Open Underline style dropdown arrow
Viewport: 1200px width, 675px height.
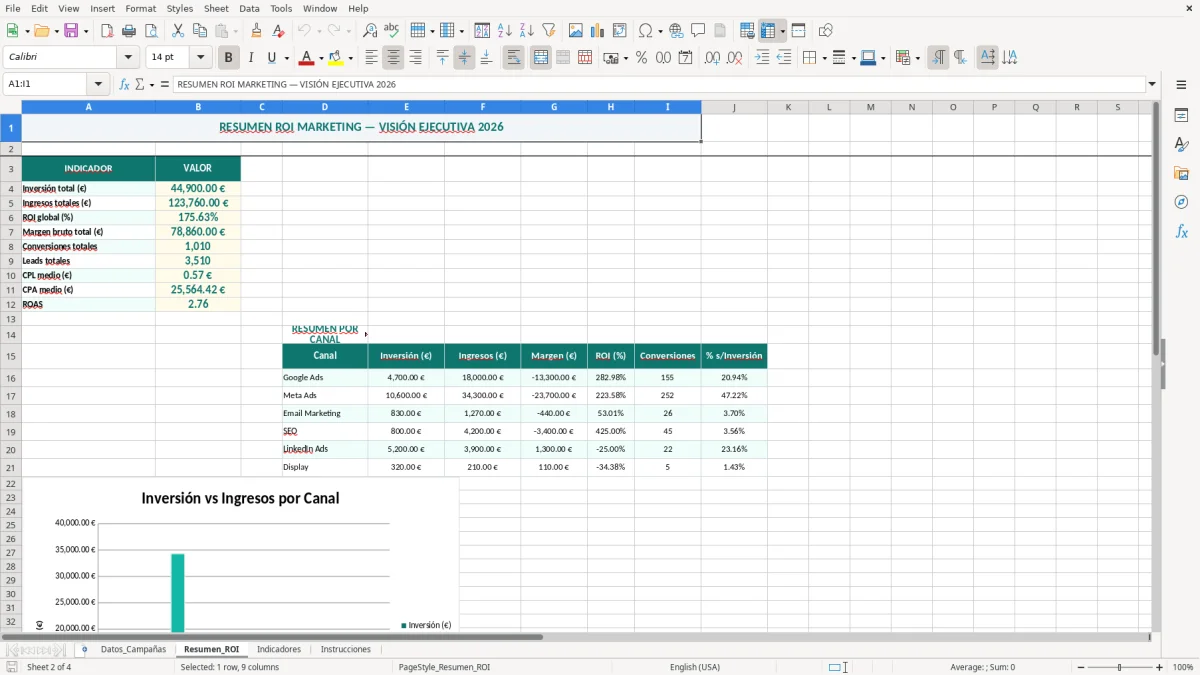(286, 58)
